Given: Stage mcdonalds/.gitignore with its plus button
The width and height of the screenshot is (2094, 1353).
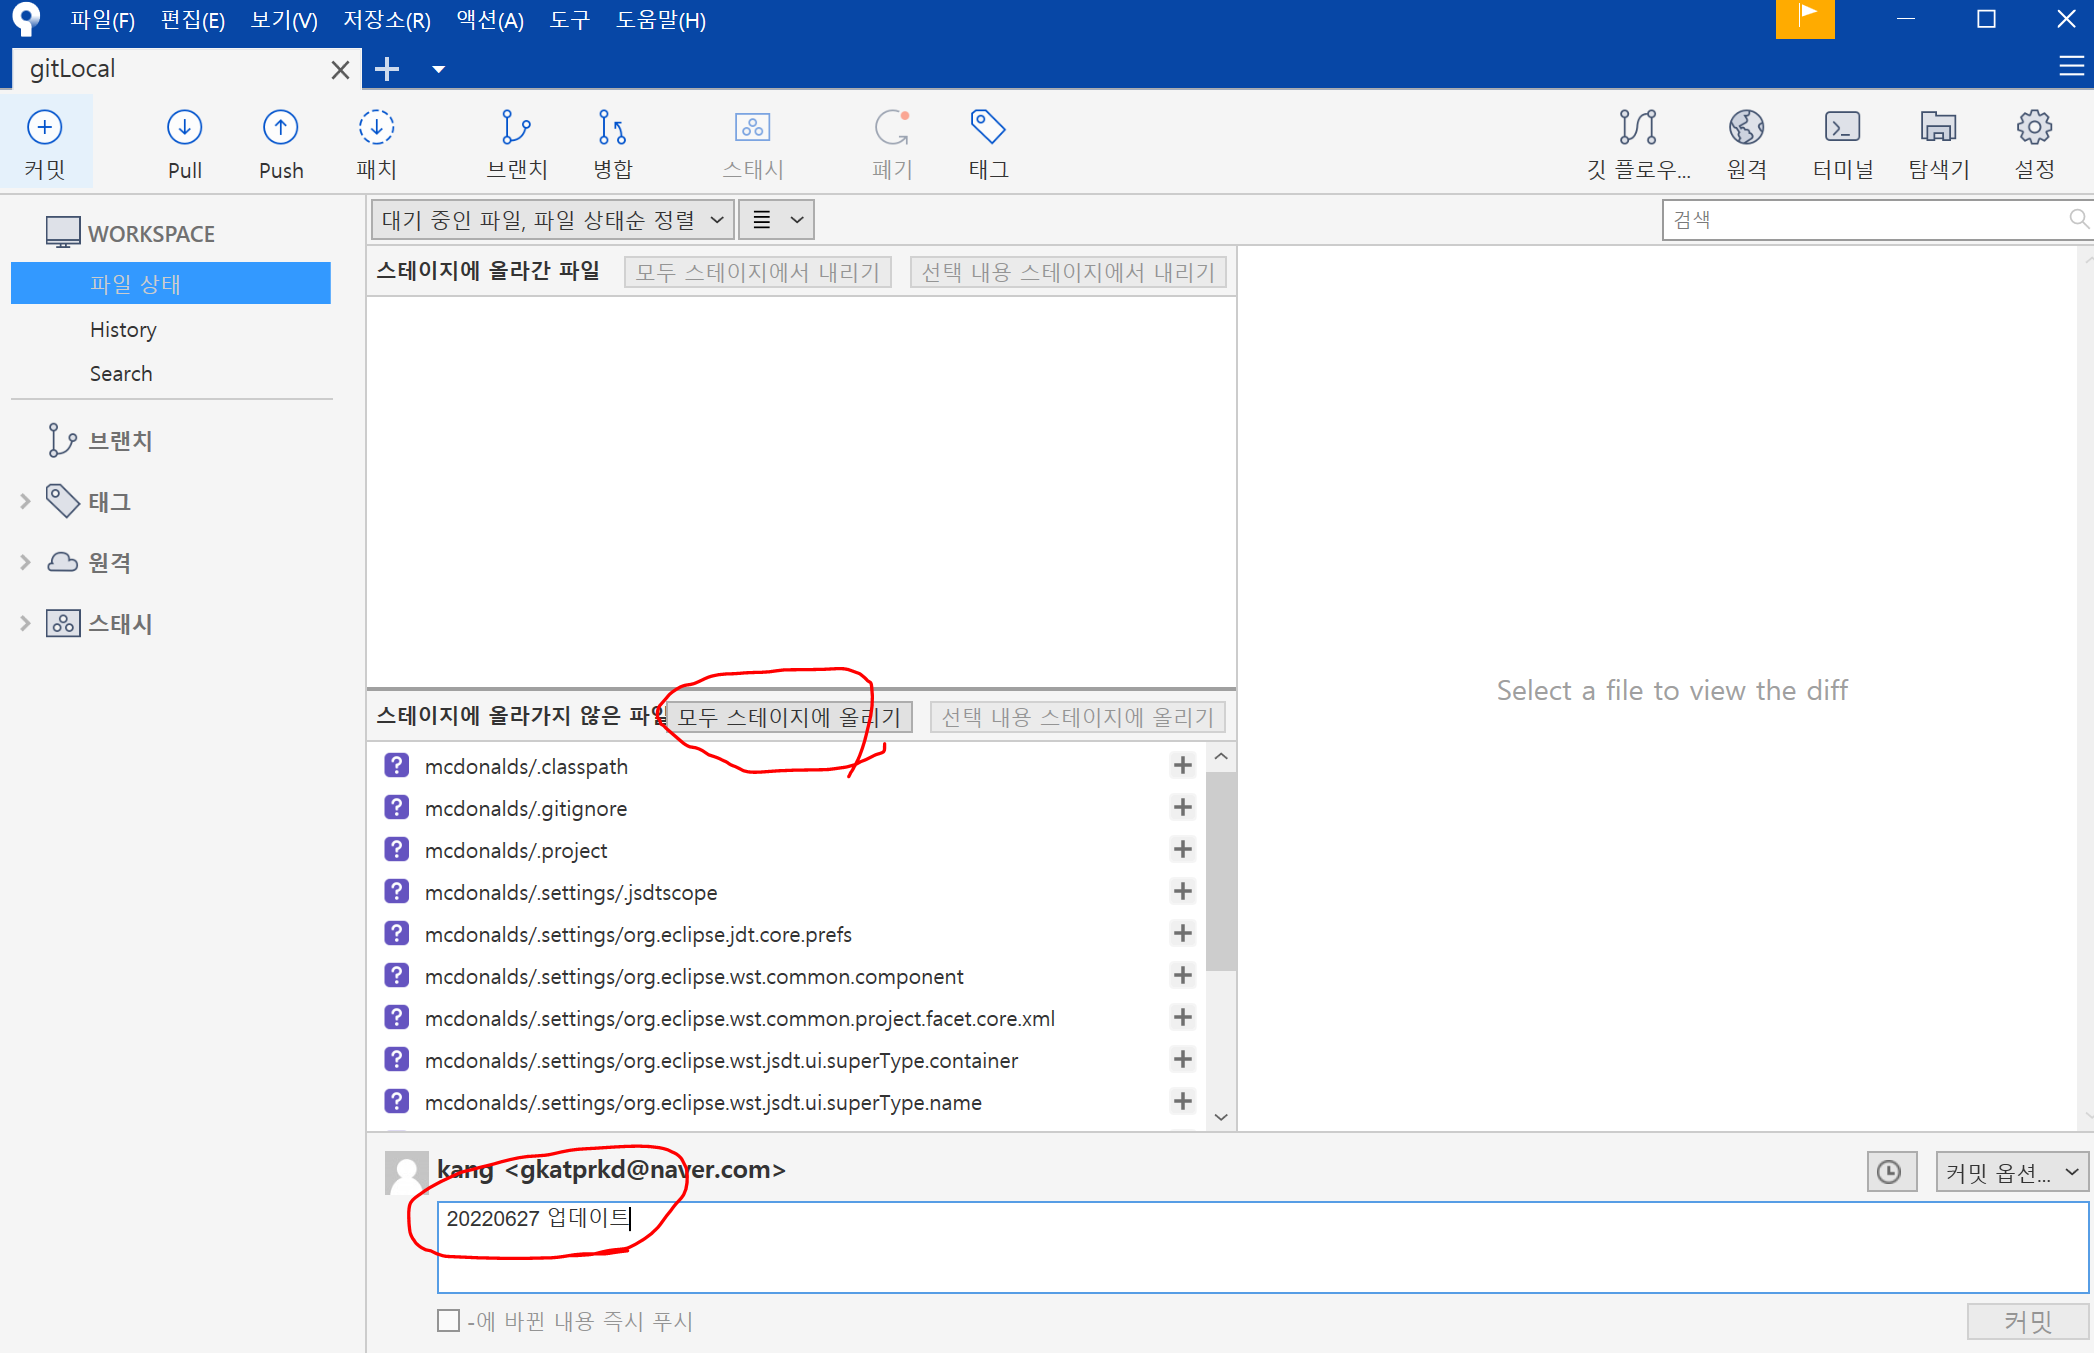Looking at the screenshot, I should pos(1183,807).
